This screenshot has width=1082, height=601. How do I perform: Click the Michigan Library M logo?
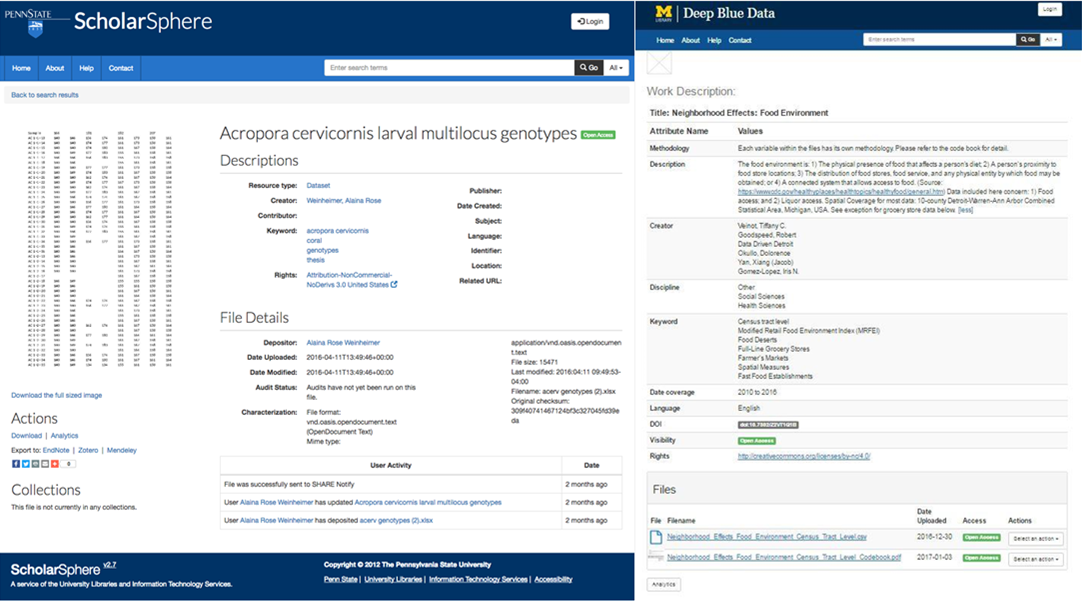pyautogui.click(x=664, y=13)
